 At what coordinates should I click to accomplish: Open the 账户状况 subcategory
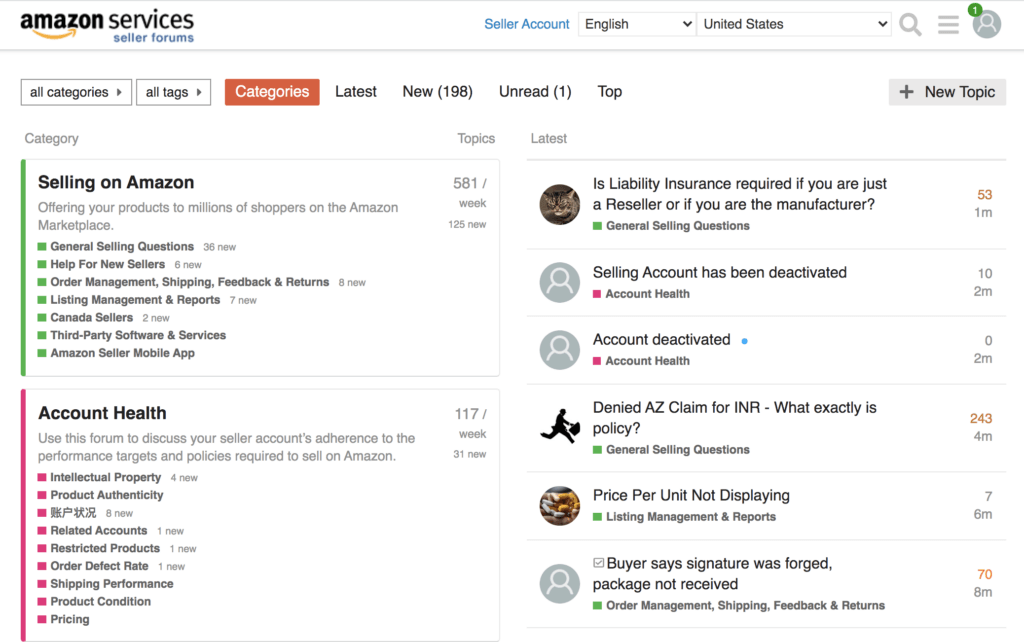[x=73, y=513]
